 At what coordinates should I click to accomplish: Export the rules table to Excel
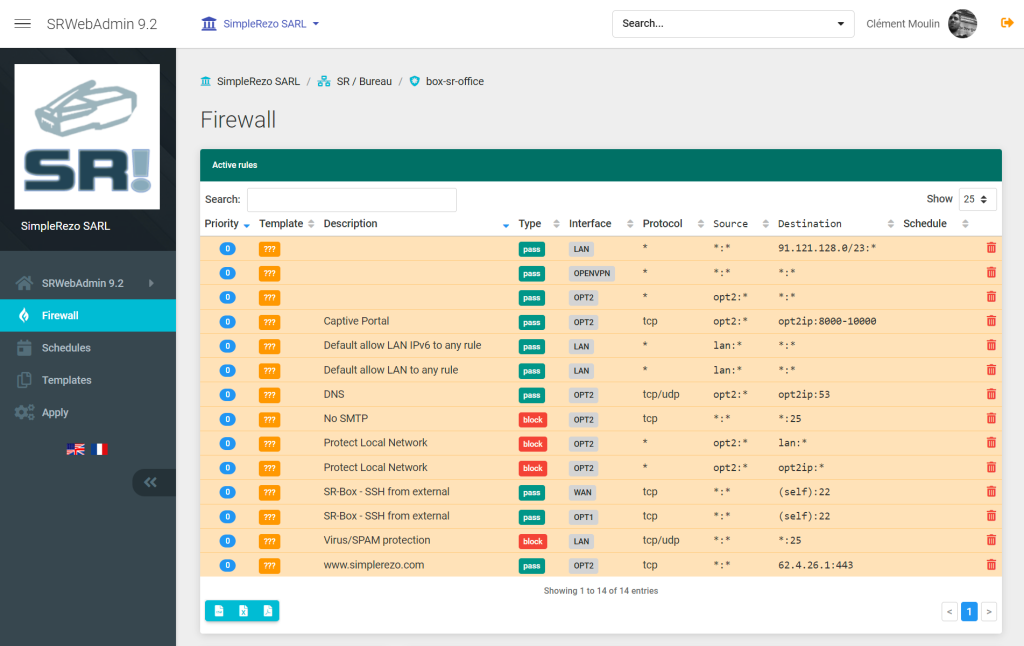(243, 611)
